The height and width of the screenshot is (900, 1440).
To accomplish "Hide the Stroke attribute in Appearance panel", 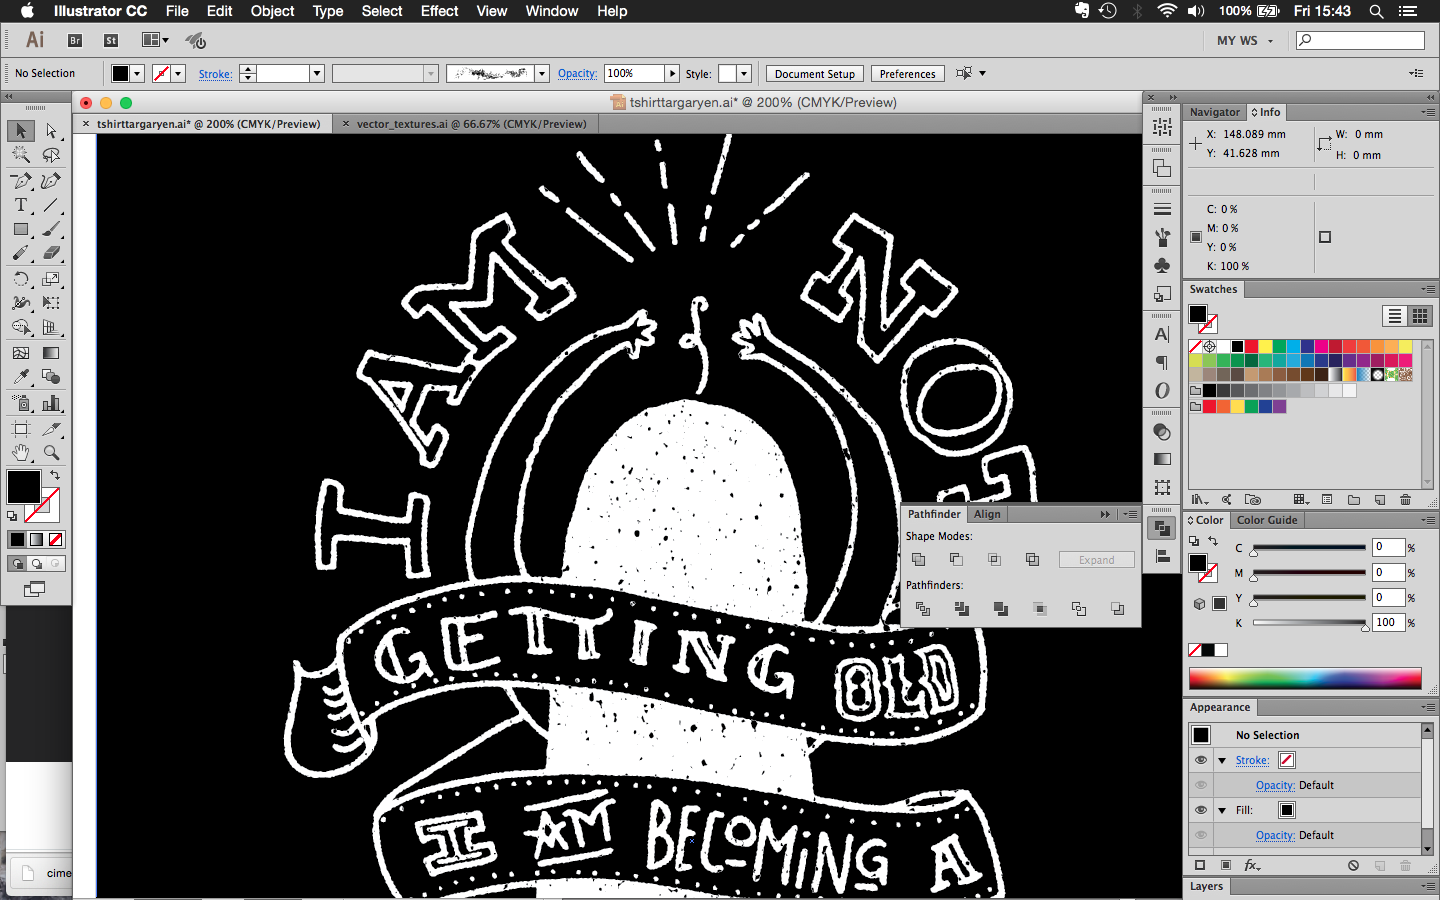I will pos(1201,760).
